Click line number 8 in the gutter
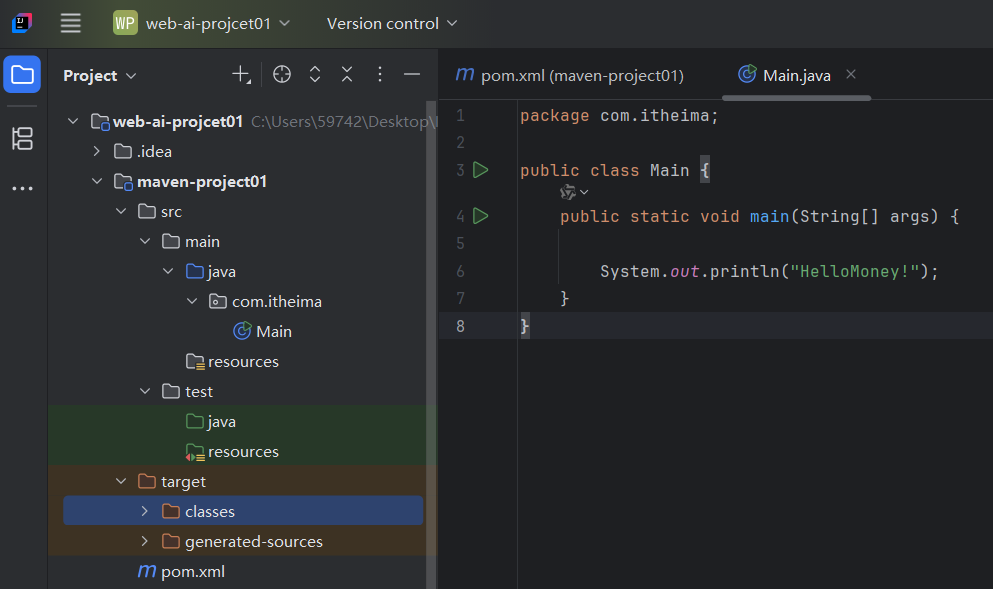 tap(460, 326)
